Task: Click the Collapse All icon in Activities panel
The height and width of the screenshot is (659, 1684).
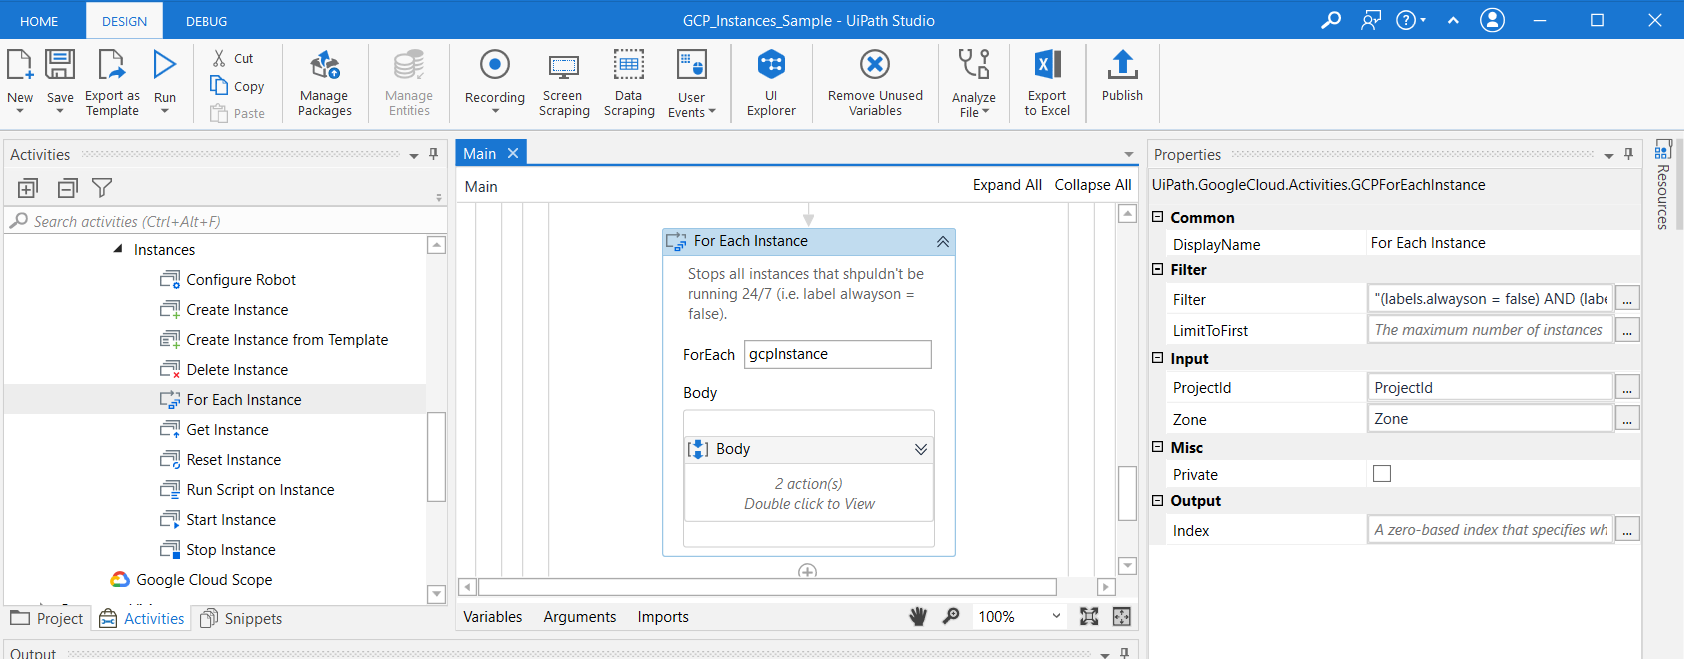Action: pos(67,188)
